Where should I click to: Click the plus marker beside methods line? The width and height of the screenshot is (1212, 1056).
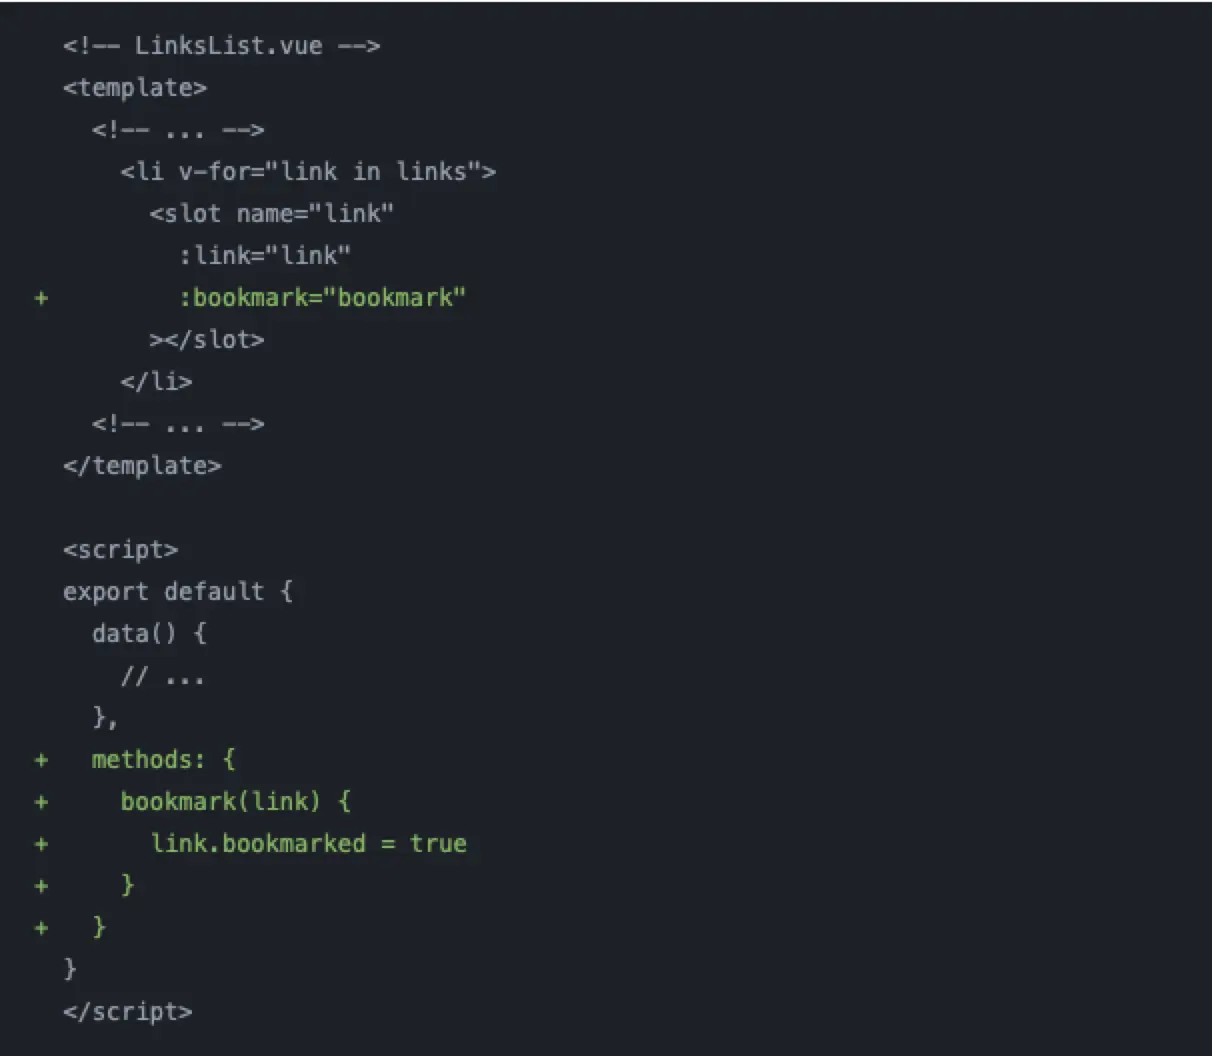(41, 760)
